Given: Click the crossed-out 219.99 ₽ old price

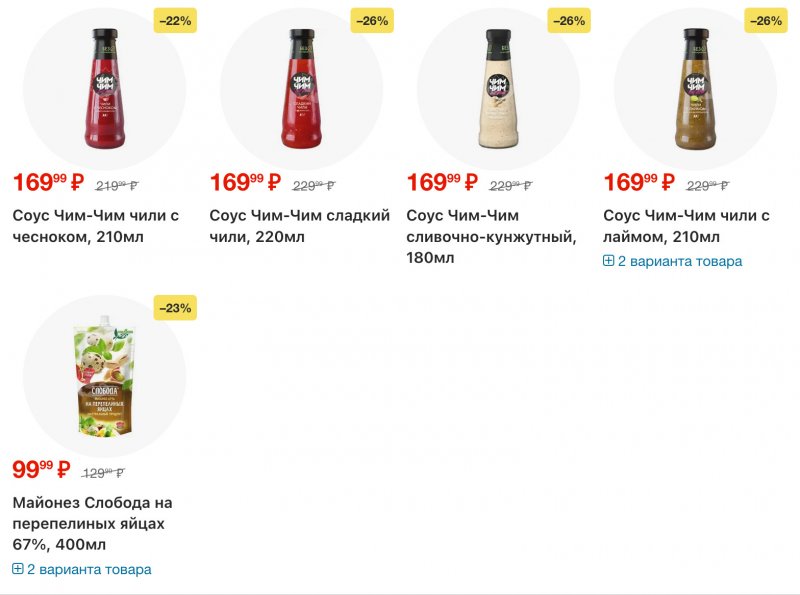Looking at the screenshot, I should coord(116,185).
